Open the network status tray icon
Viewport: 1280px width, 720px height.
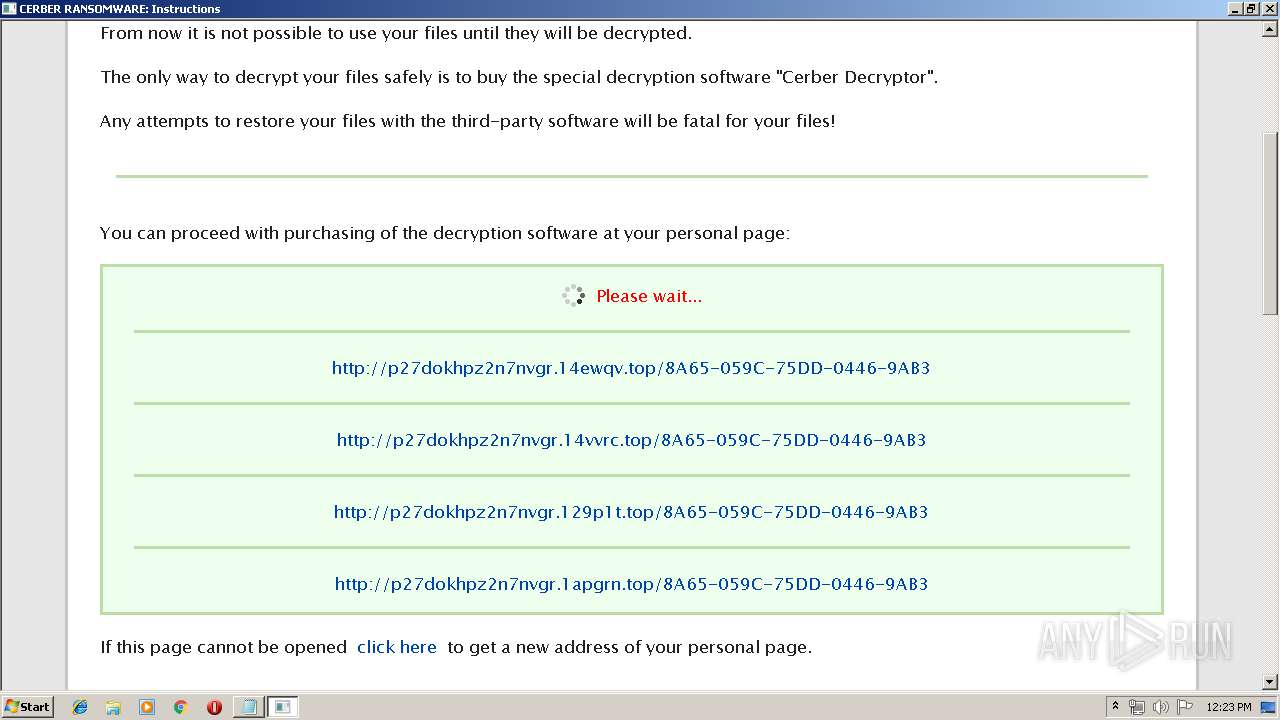[x=1137, y=707]
